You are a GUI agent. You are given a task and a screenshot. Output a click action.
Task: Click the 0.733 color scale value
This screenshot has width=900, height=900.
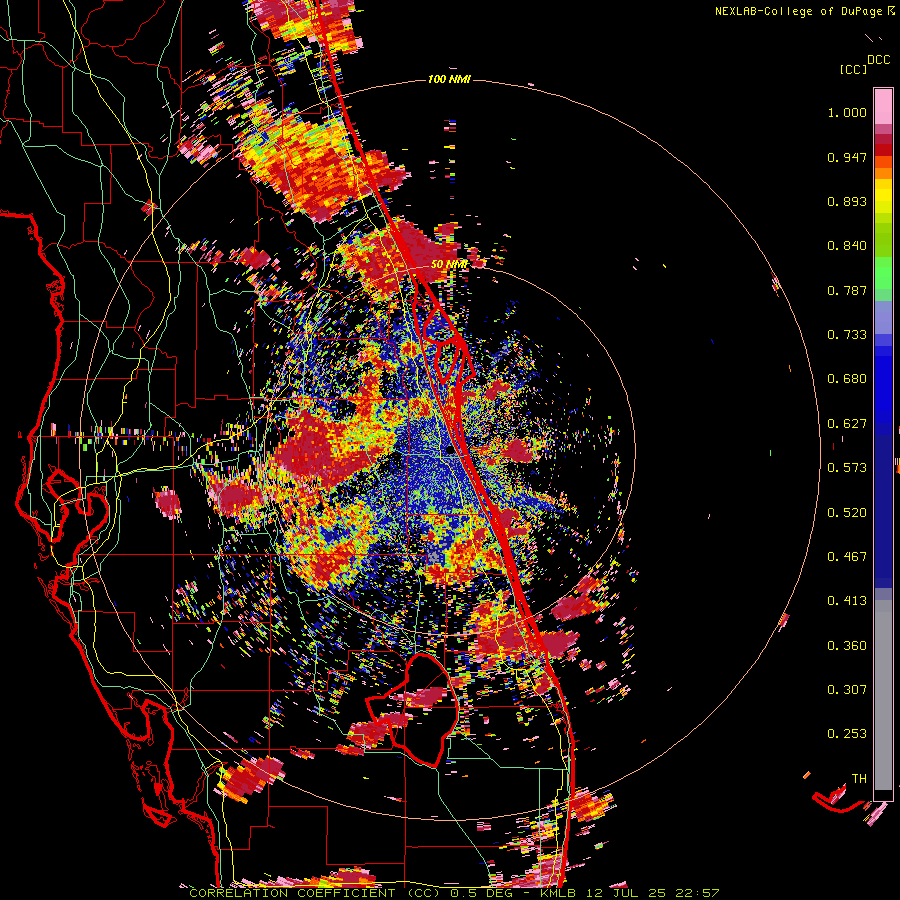(x=847, y=335)
